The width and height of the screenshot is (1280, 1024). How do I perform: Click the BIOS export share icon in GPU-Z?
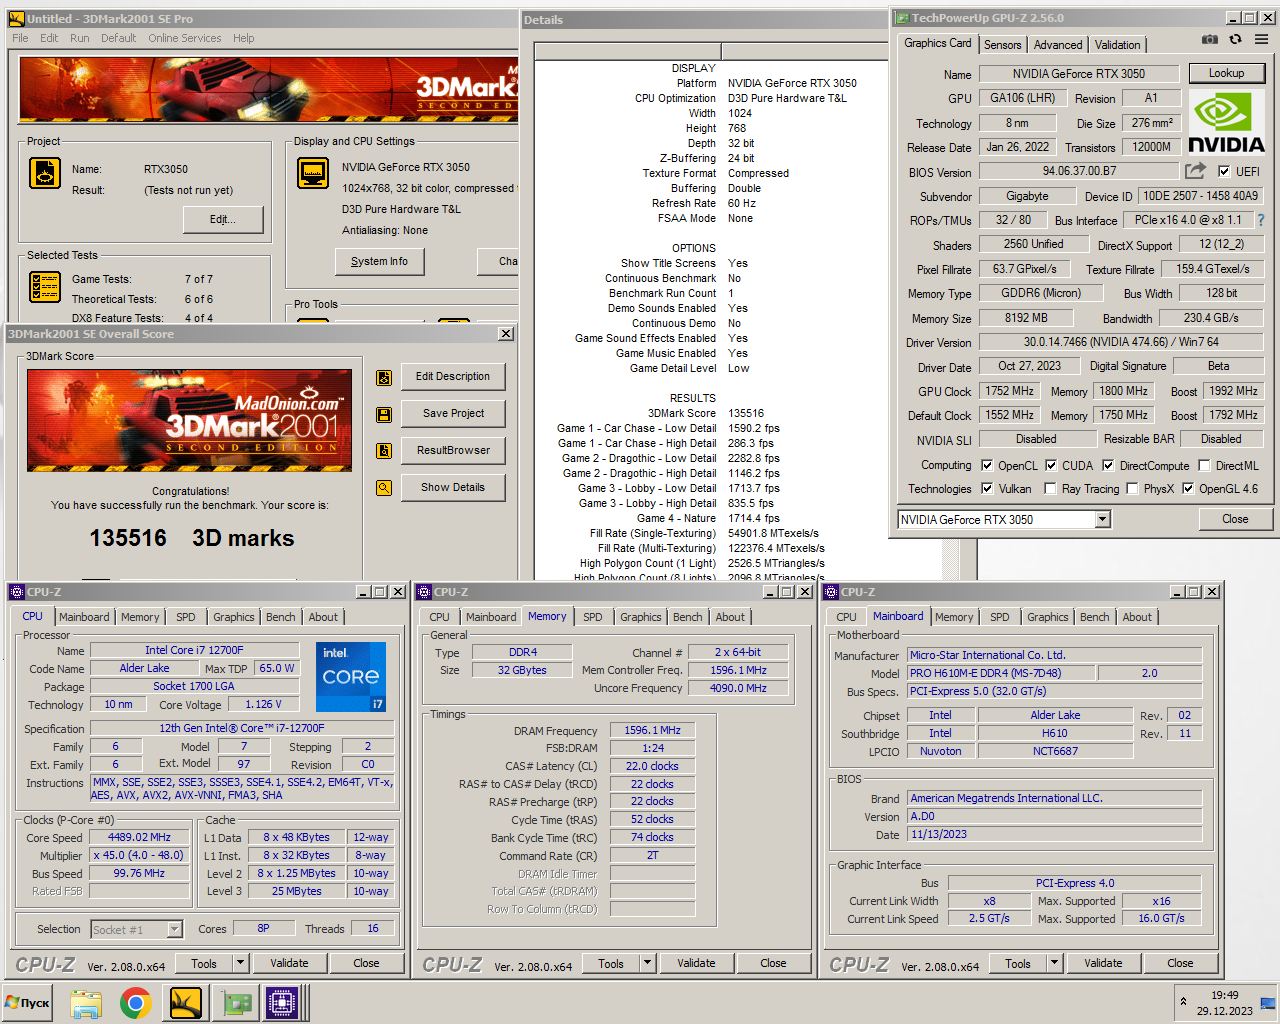(x=1195, y=171)
